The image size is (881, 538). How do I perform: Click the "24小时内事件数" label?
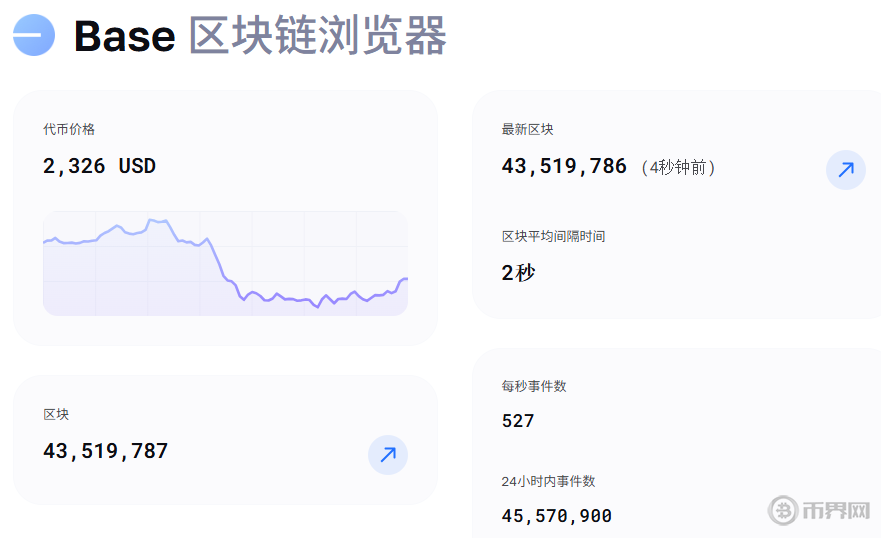pos(548,481)
